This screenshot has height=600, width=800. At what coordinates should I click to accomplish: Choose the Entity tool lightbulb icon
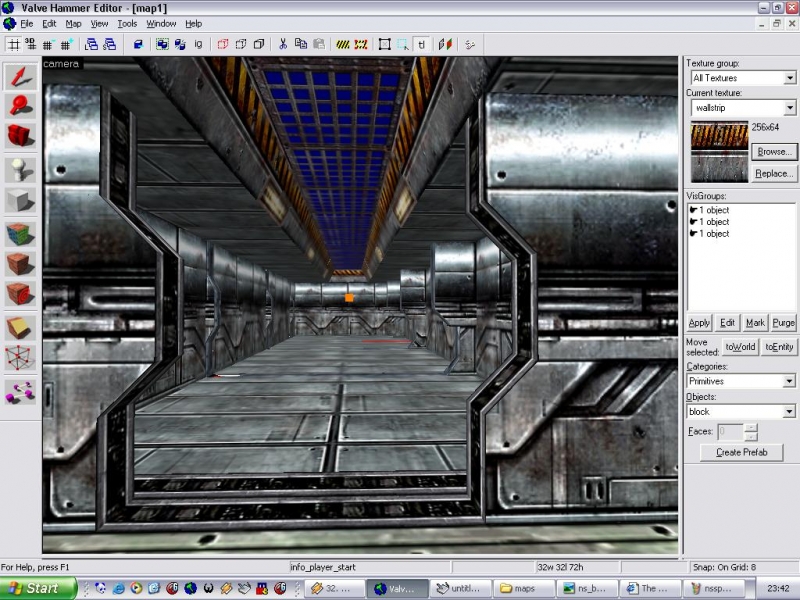click(20, 168)
